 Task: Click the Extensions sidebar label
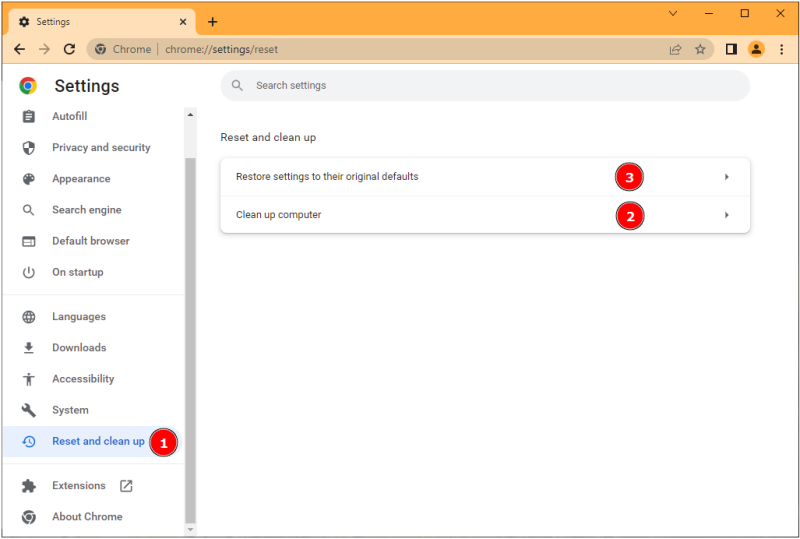tap(79, 485)
